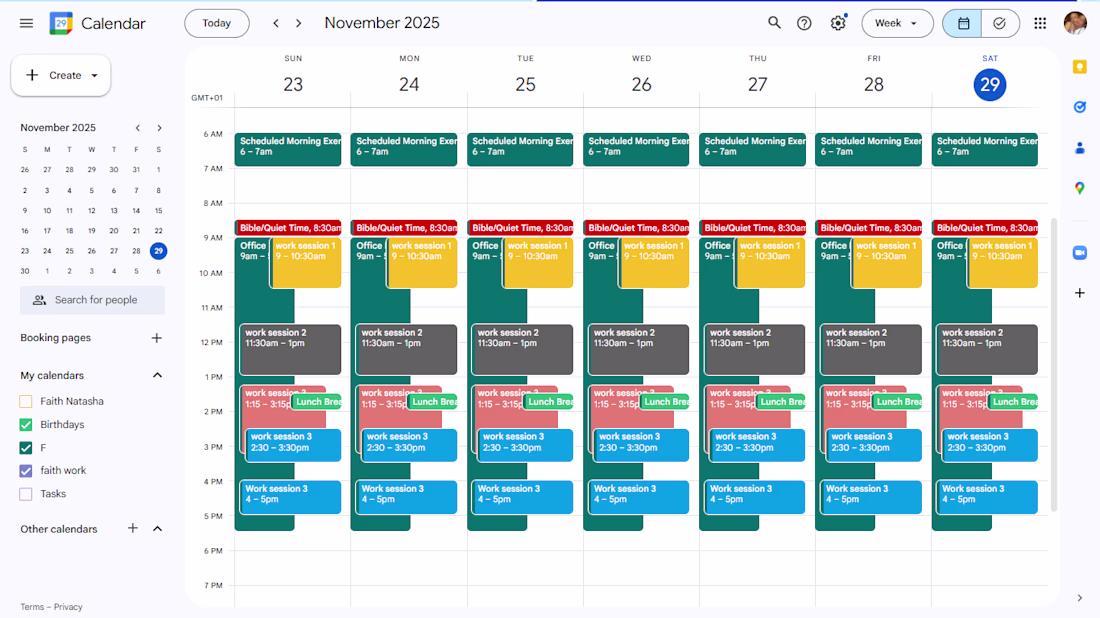
Task: Open Contacts in side panel
Action: click(x=1080, y=147)
